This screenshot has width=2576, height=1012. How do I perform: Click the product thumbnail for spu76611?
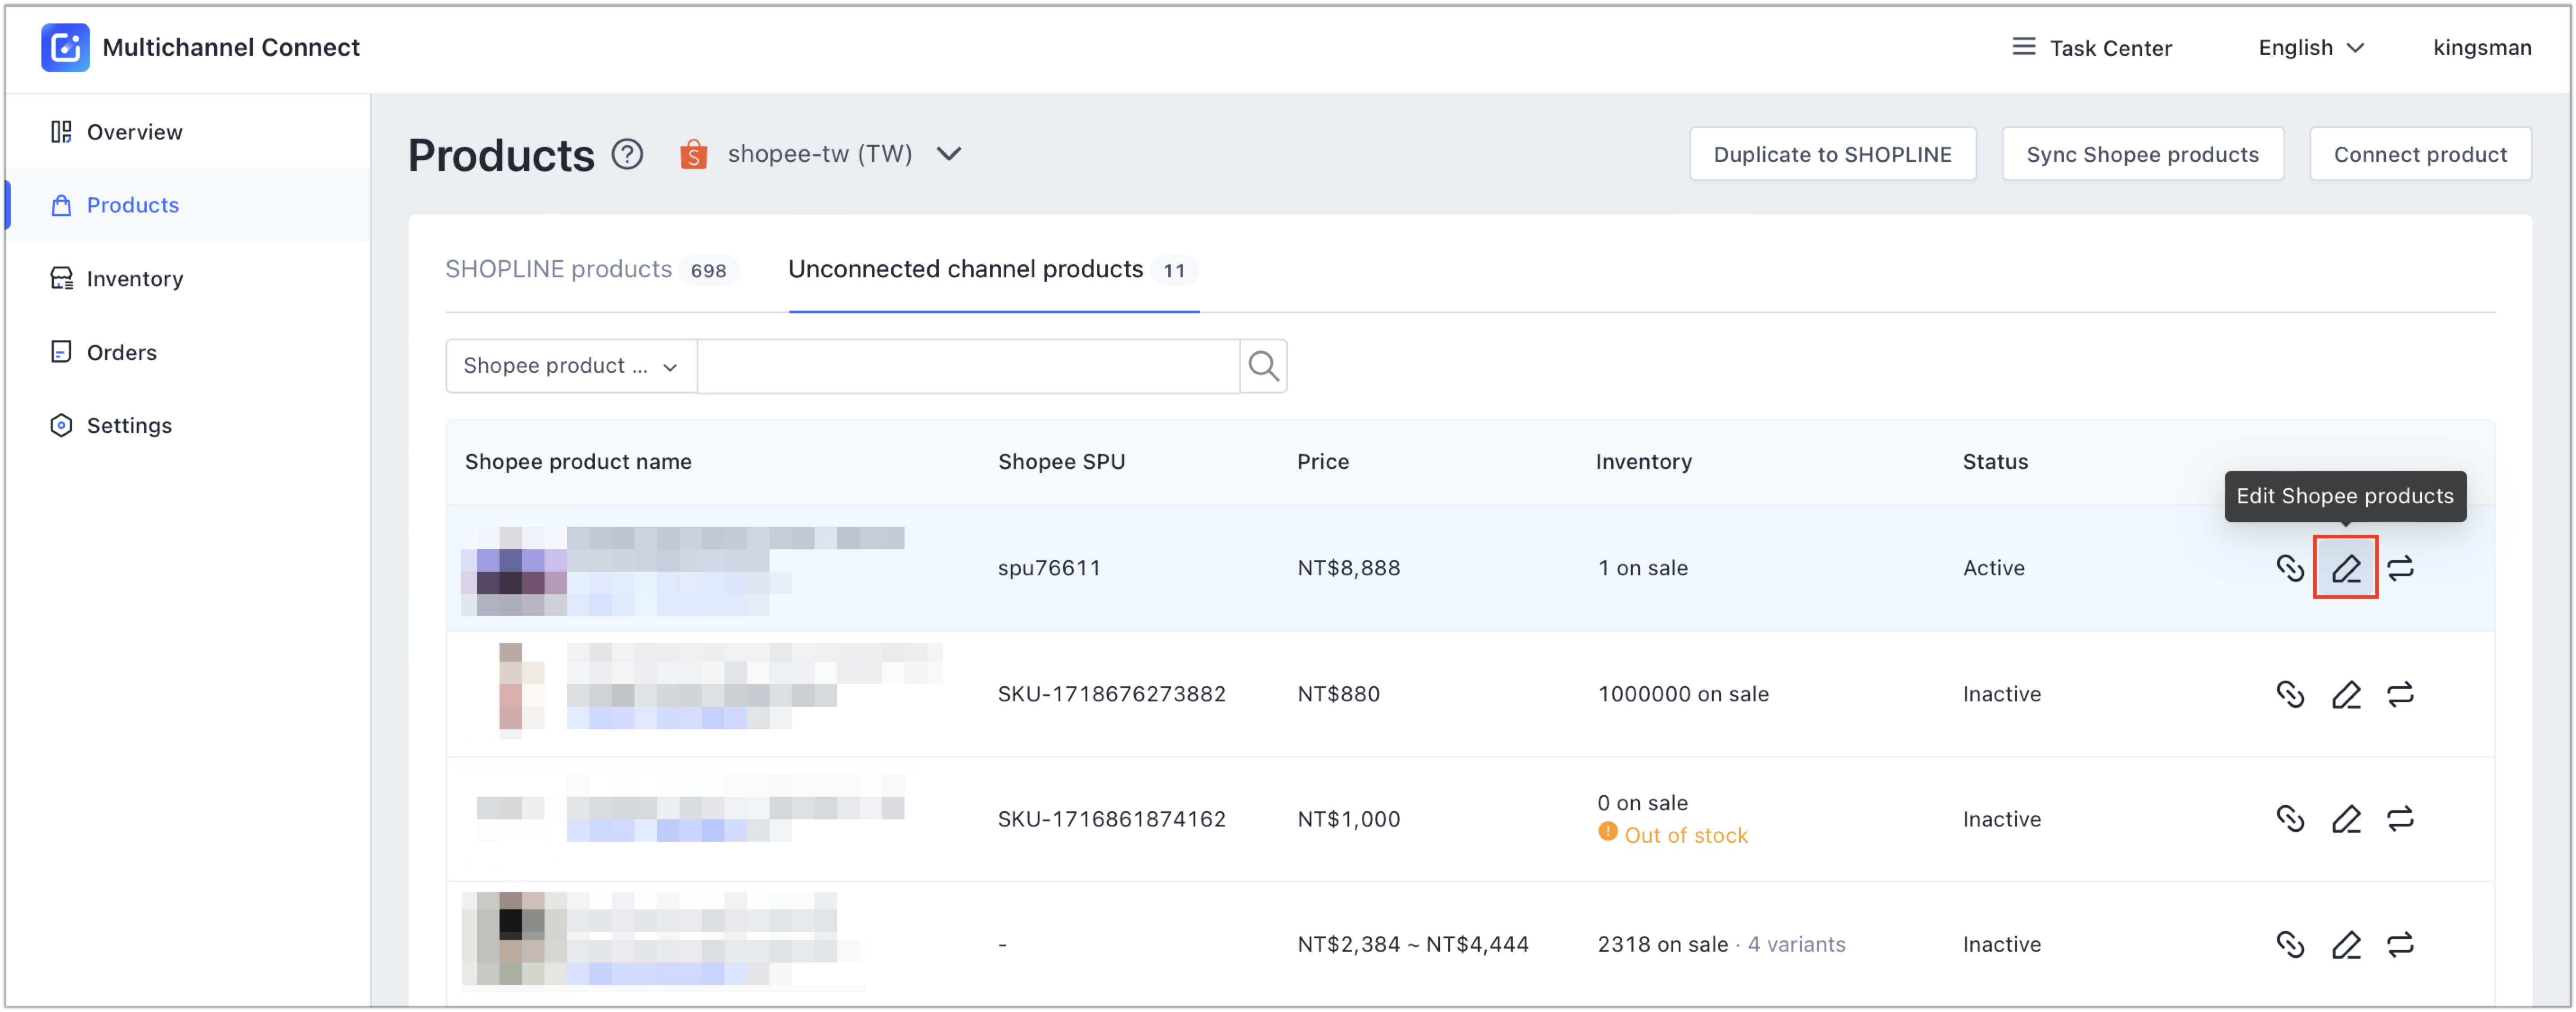(x=513, y=570)
